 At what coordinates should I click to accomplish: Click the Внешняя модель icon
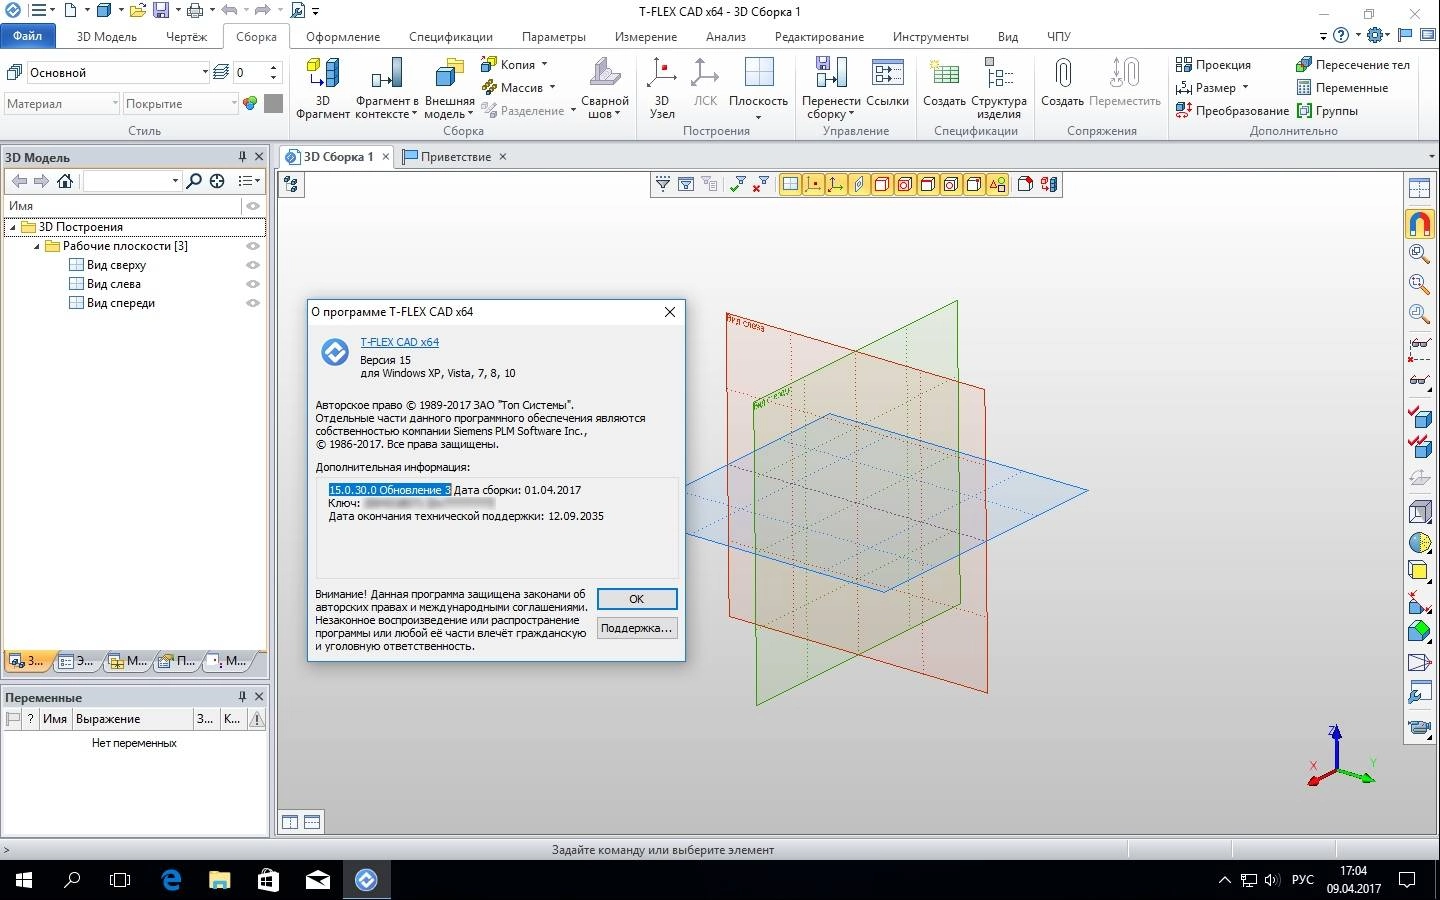point(449,74)
